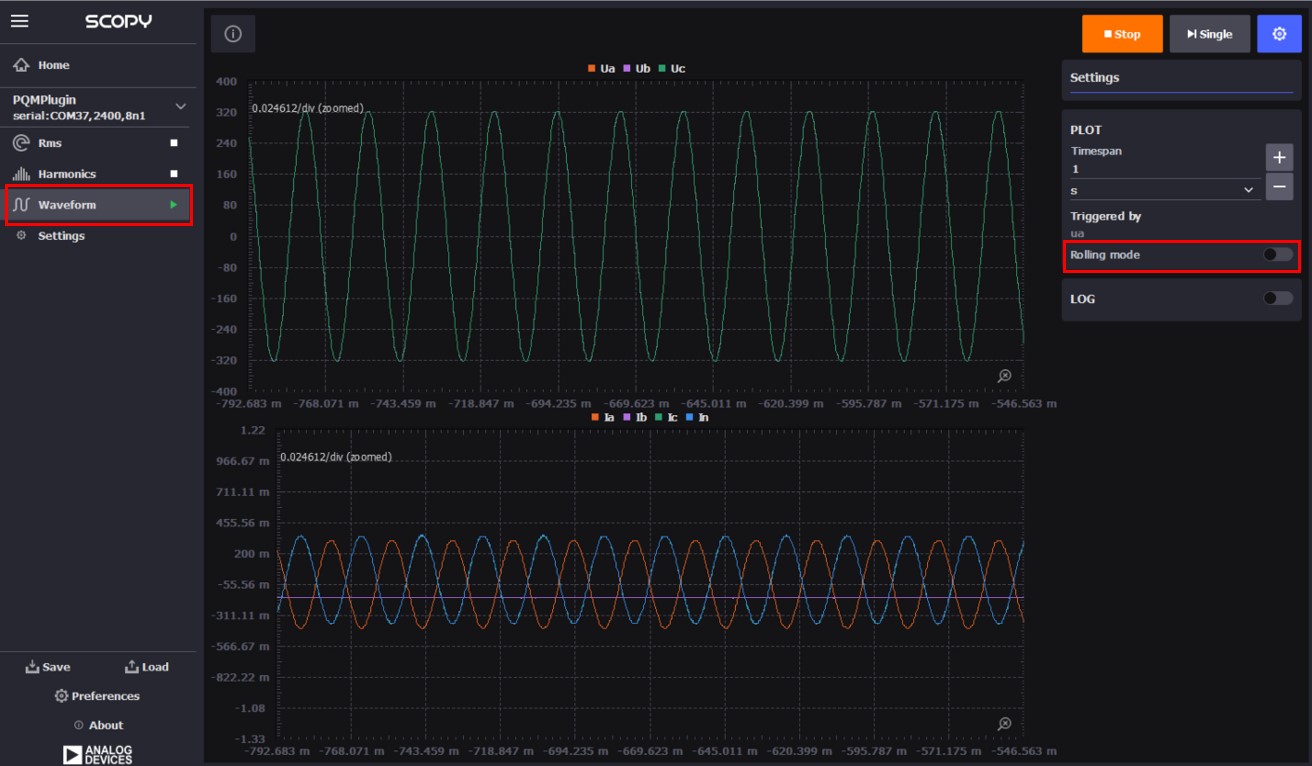Viewport: 1312px width, 766px height.
Task: Select the Harmonics instrument icon
Action: pyautogui.click(x=19, y=173)
